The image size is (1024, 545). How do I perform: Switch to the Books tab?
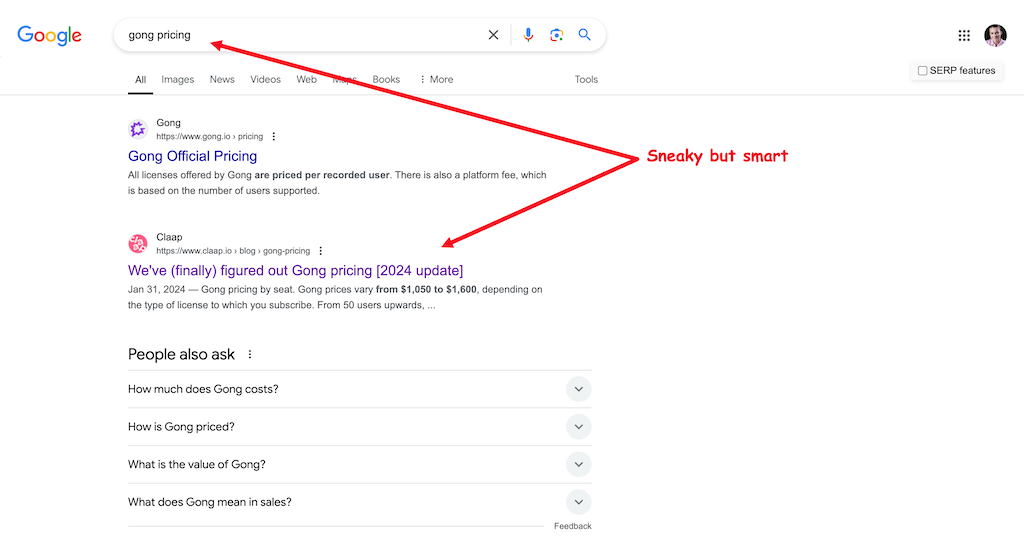pos(386,80)
